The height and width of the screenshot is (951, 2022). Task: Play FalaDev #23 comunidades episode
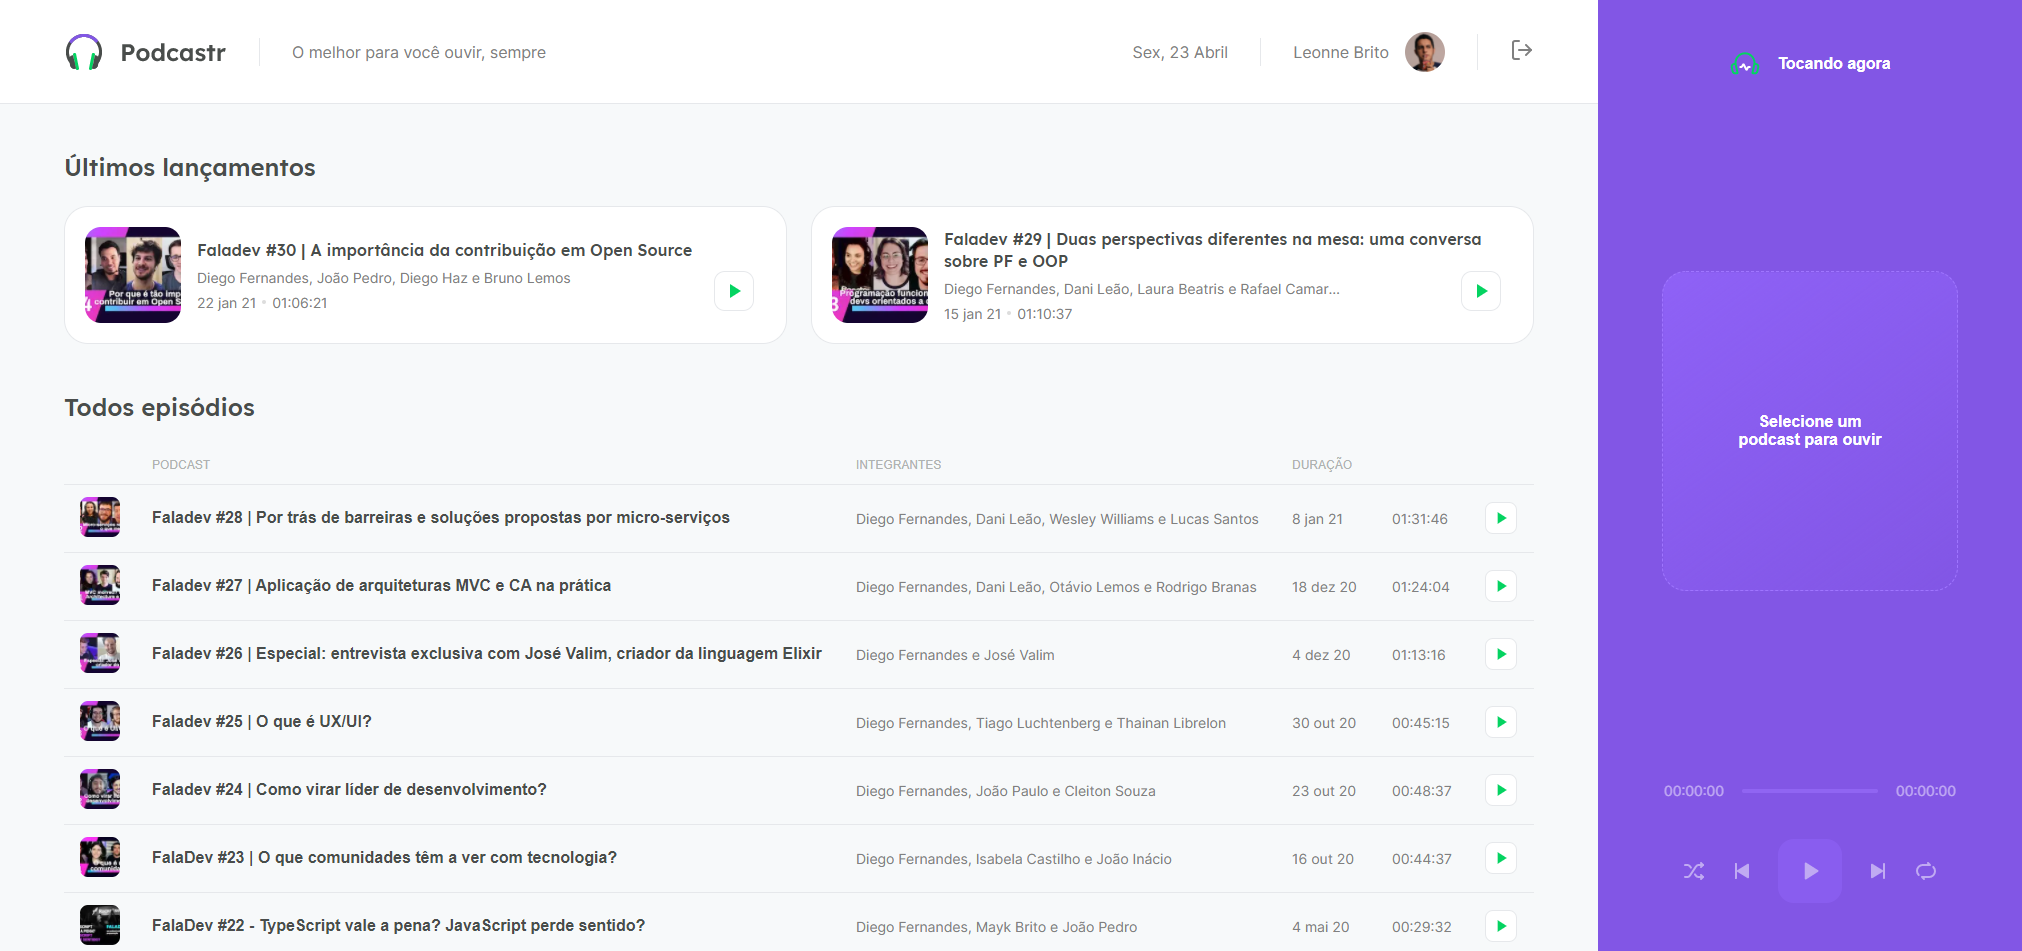tap(1501, 858)
